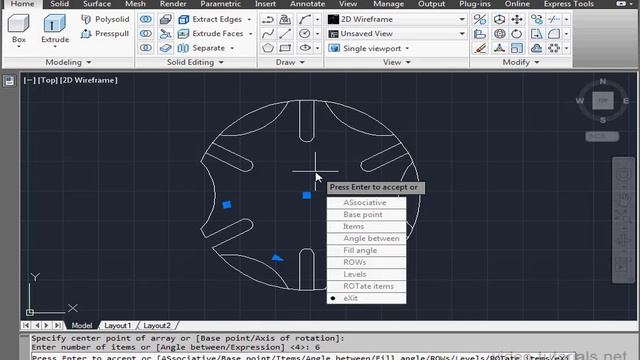Choose ROWs from the options menu

(x=367, y=262)
